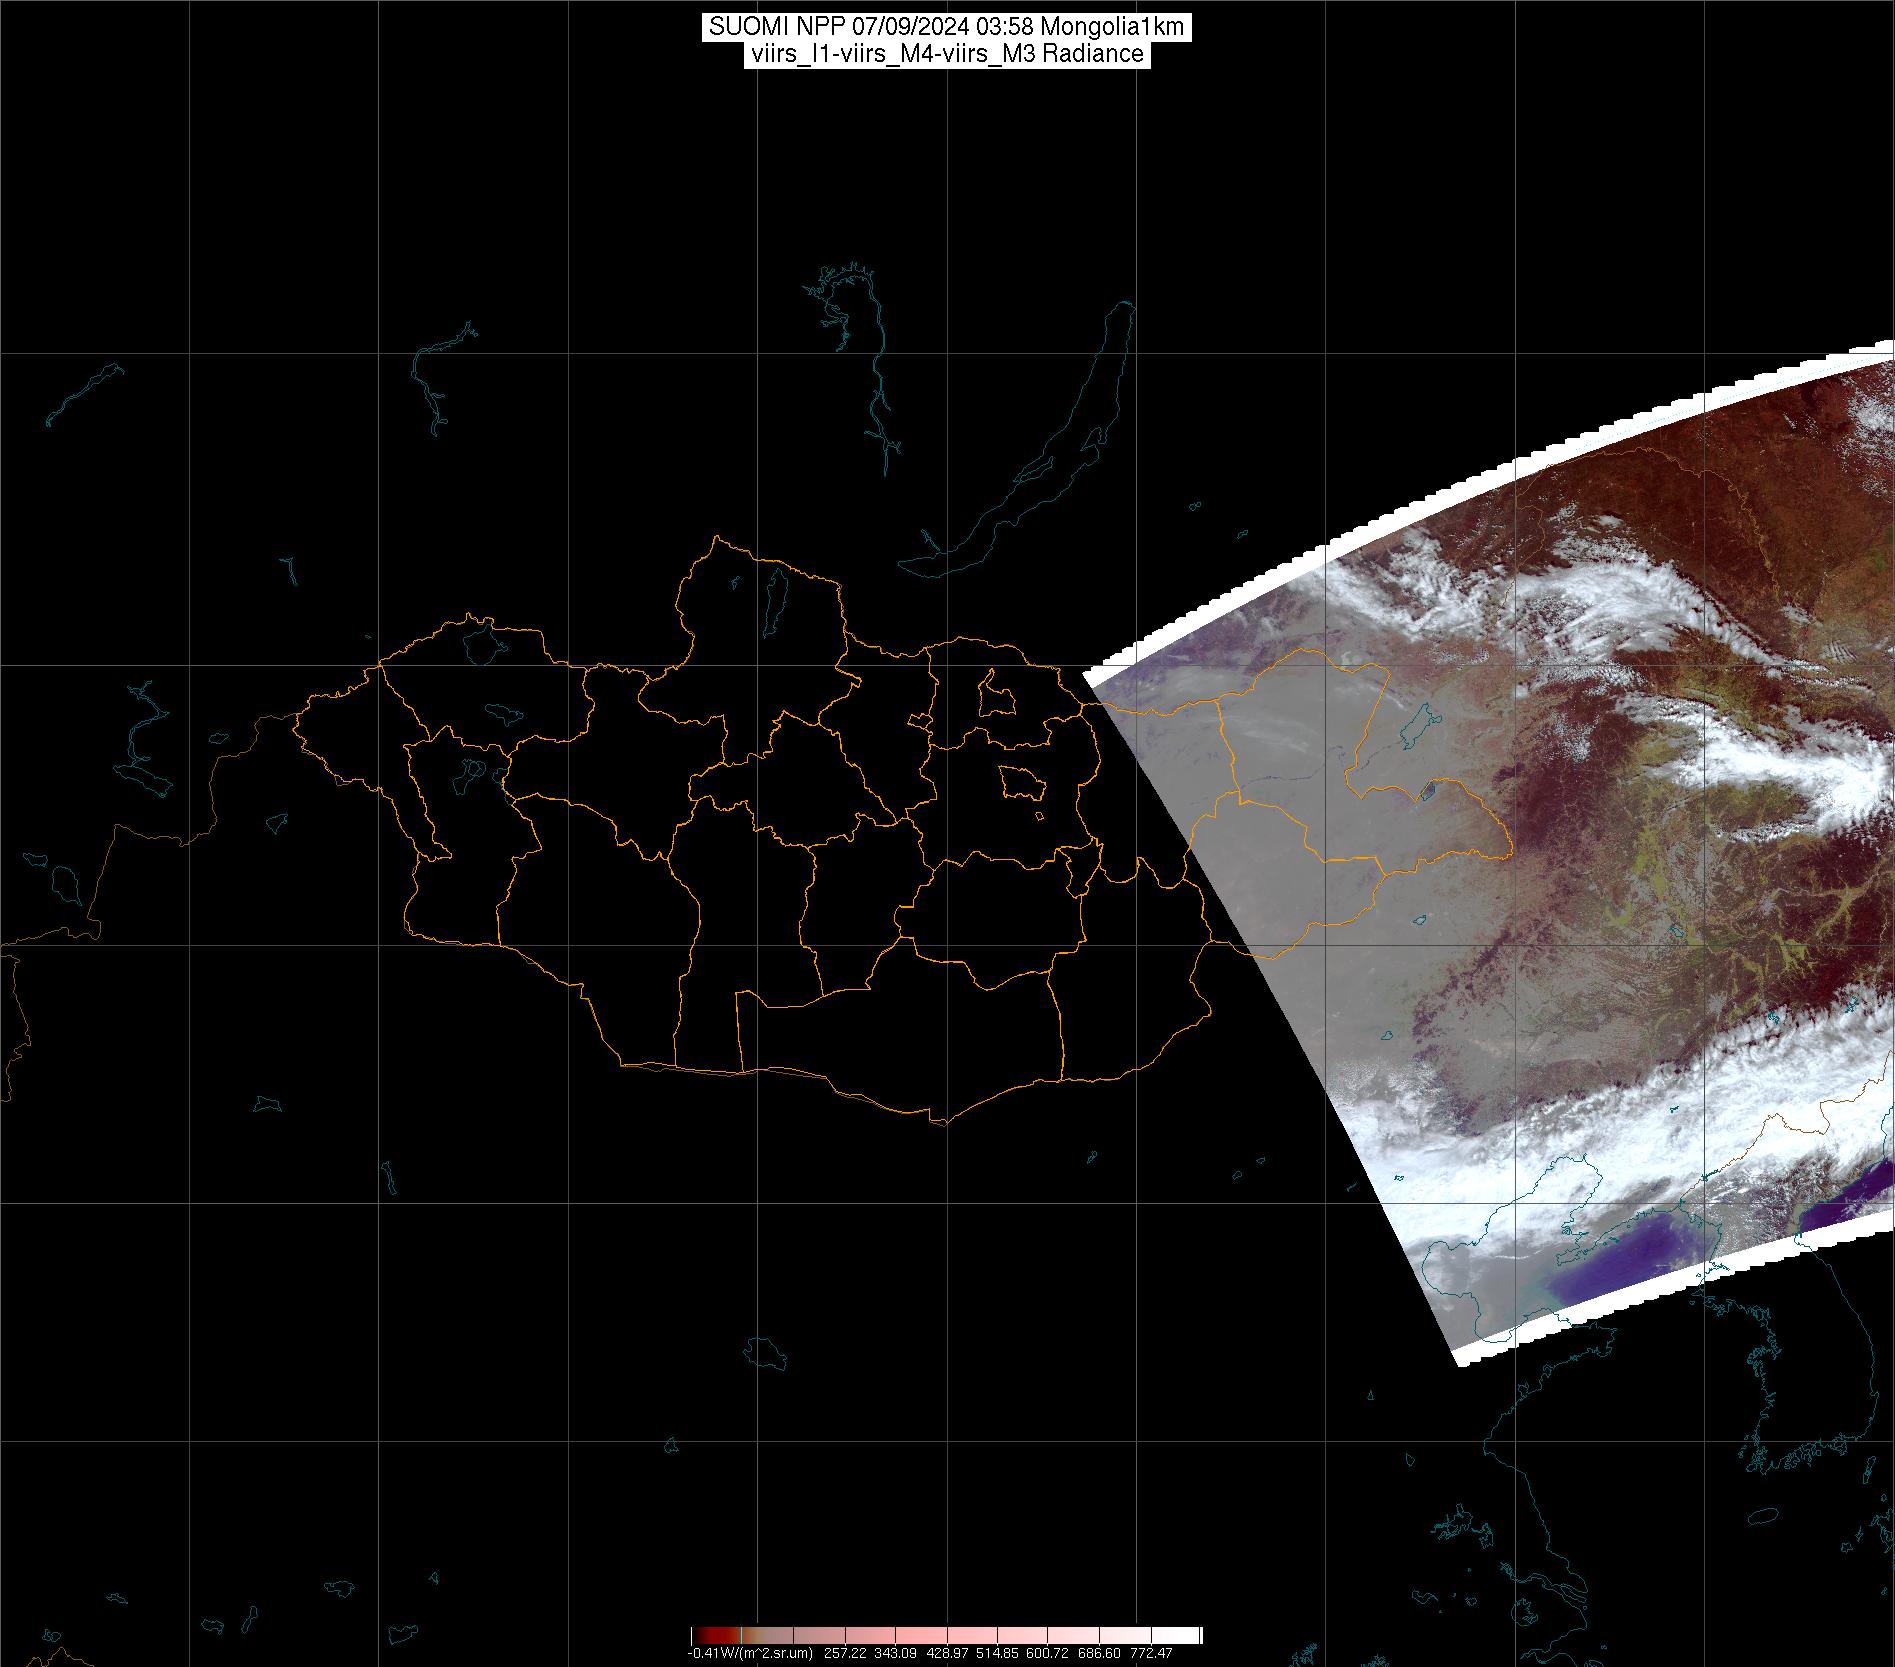The width and height of the screenshot is (1895, 1667).
Task: Click the -0.41 W/(m^2.sr.um) colorbar label
Action: (750, 1653)
